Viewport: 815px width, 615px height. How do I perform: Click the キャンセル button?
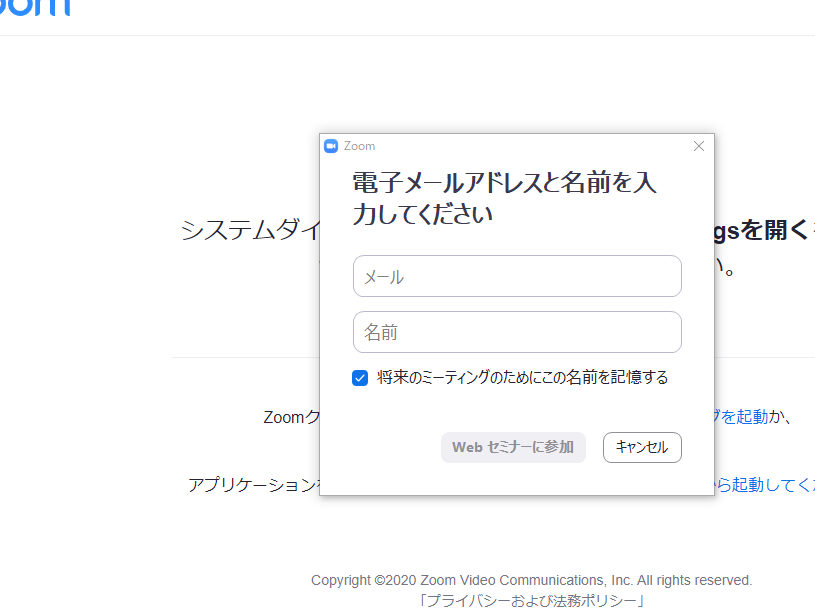tap(642, 447)
